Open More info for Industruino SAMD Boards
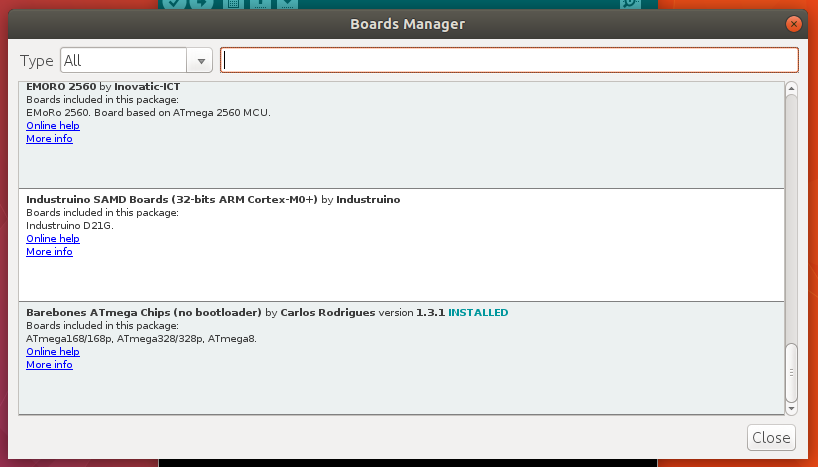 49,252
